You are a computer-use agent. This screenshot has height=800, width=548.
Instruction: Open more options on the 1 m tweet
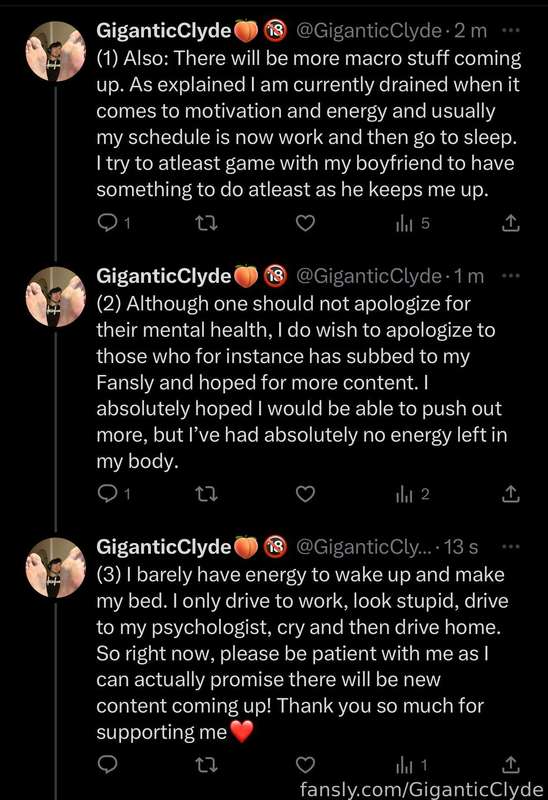[511, 276]
